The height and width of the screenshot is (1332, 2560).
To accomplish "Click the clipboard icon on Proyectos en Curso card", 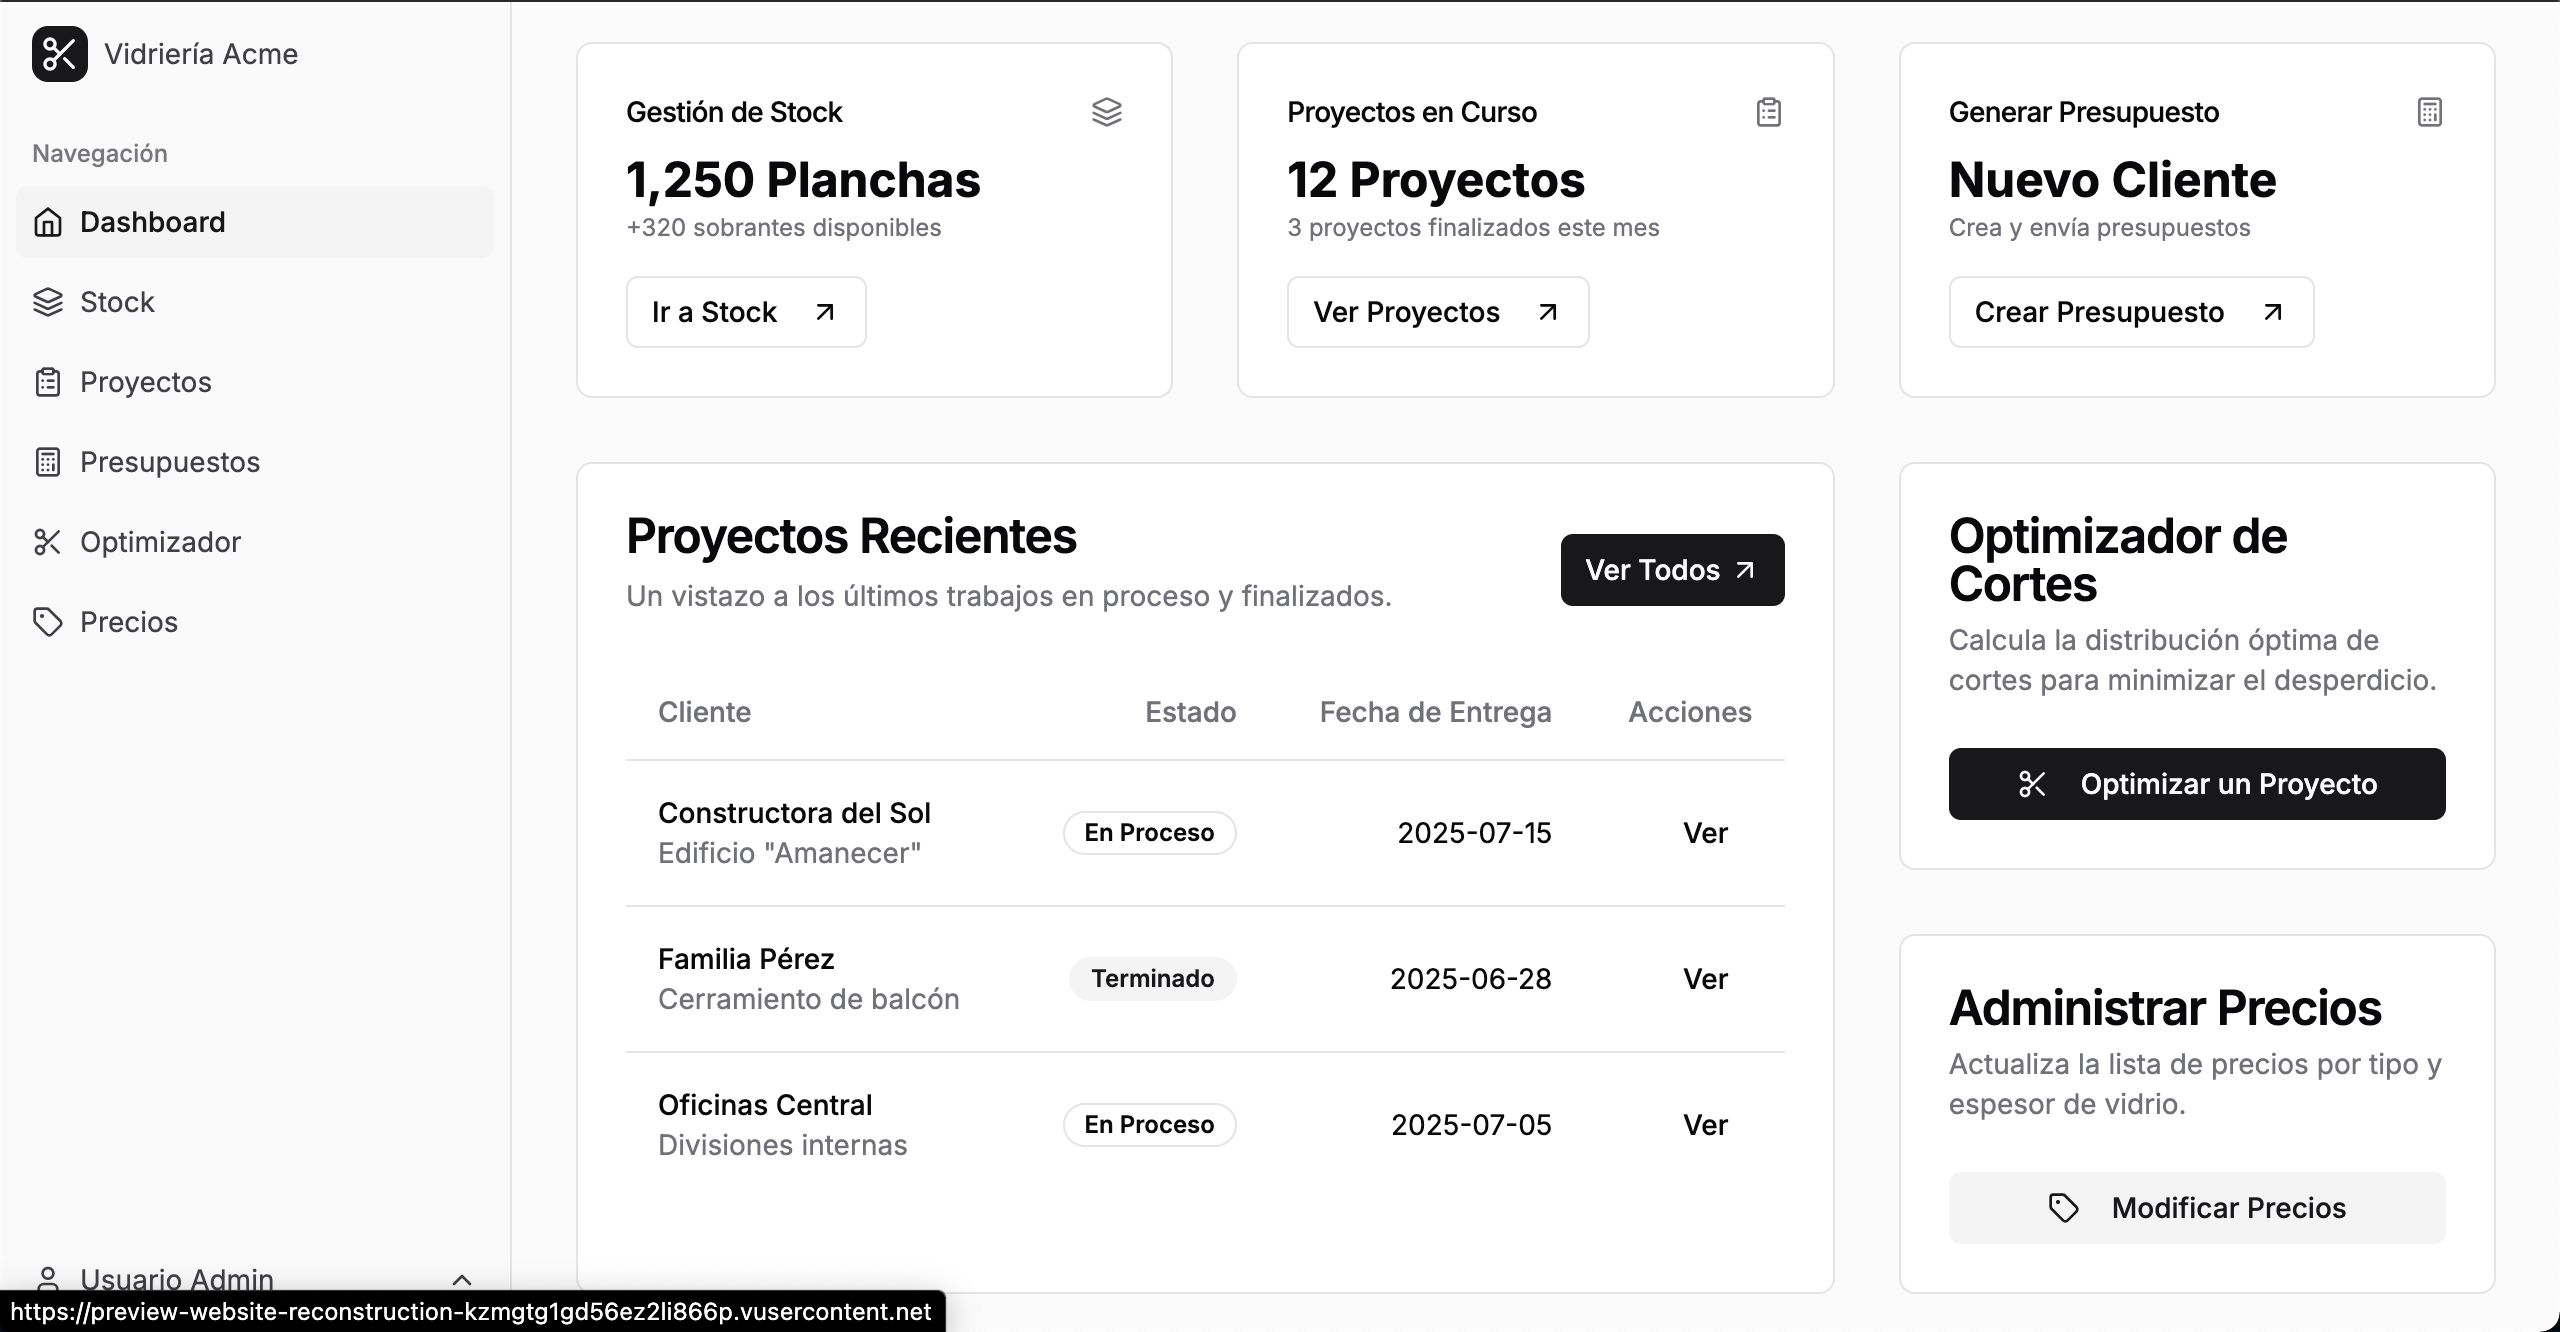I will (1768, 111).
